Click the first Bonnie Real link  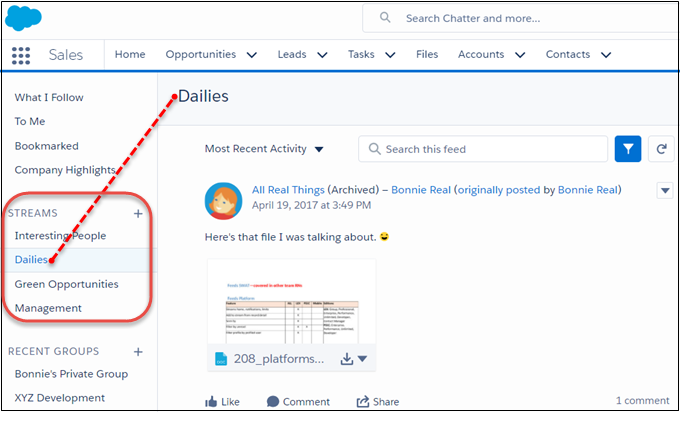point(421,190)
